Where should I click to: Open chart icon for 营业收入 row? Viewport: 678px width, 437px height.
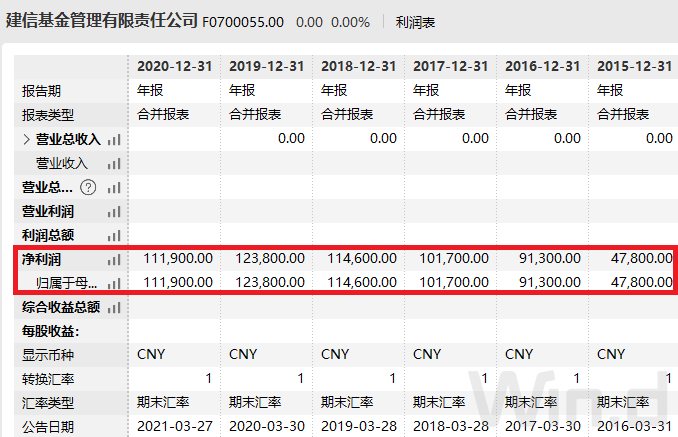click(114, 164)
